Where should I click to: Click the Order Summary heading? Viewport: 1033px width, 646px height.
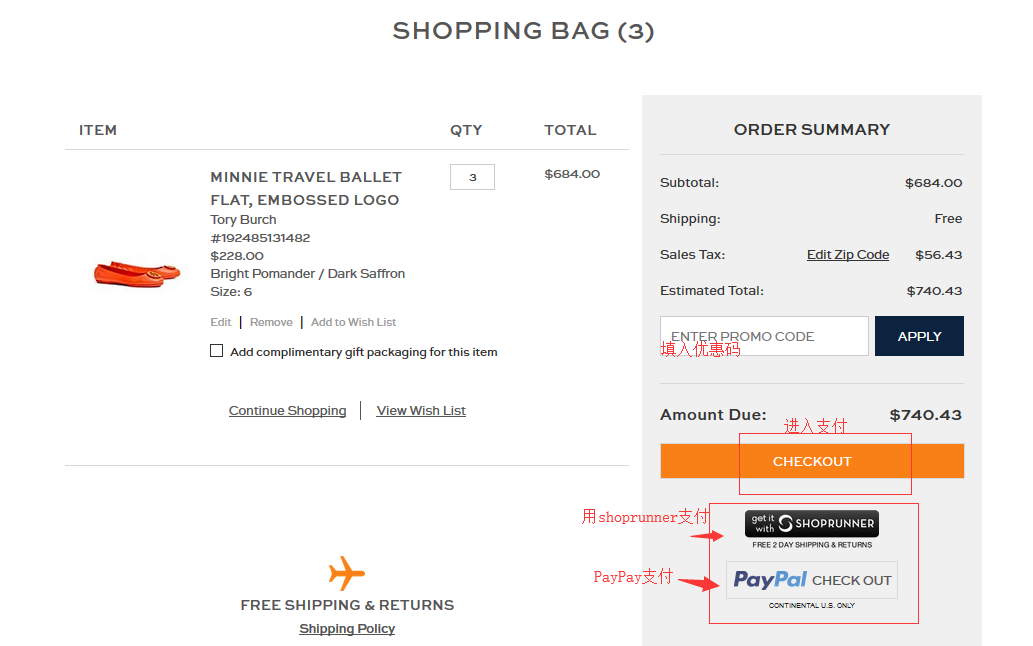[811, 130]
